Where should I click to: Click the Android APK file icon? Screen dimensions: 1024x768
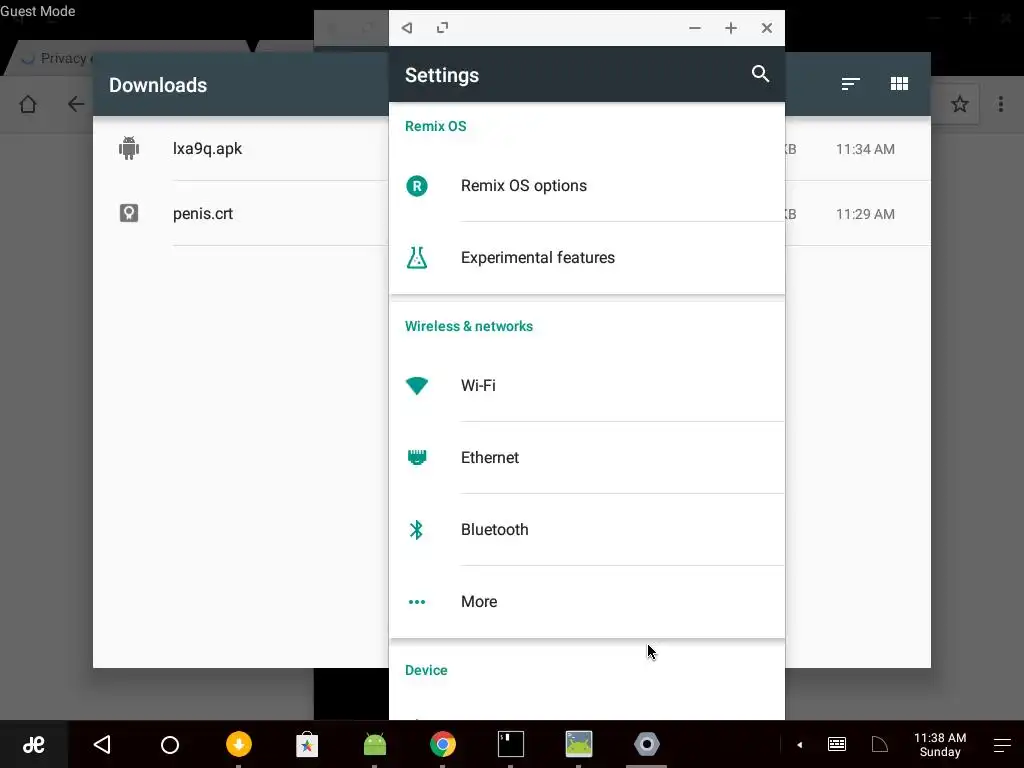coord(129,148)
